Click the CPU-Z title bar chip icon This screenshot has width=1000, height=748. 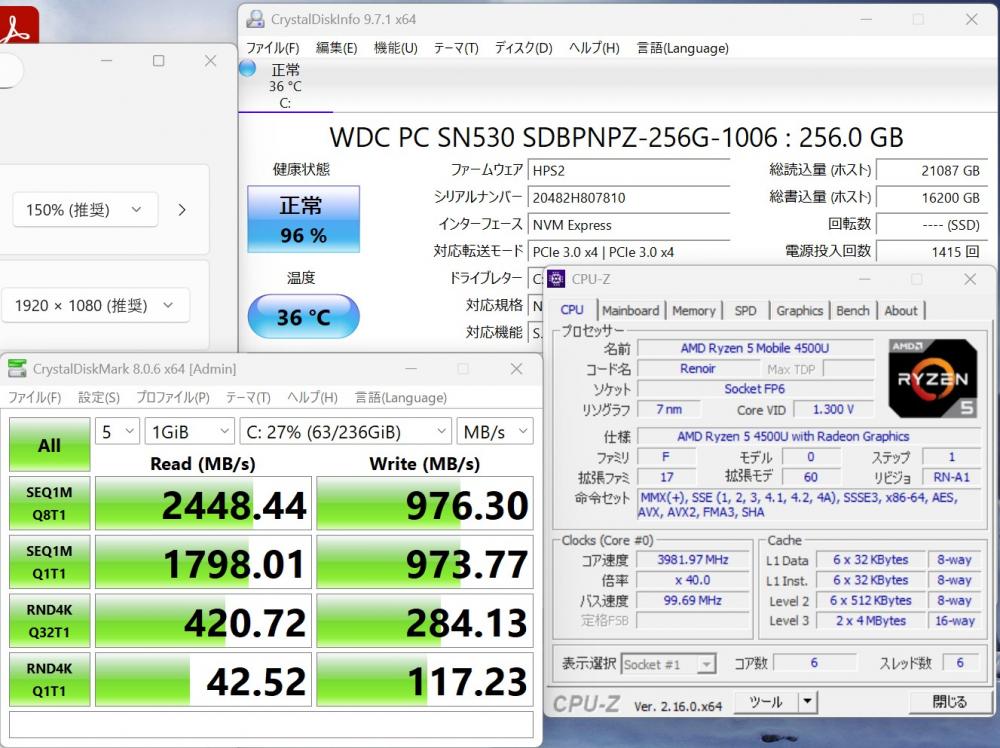[556, 279]
